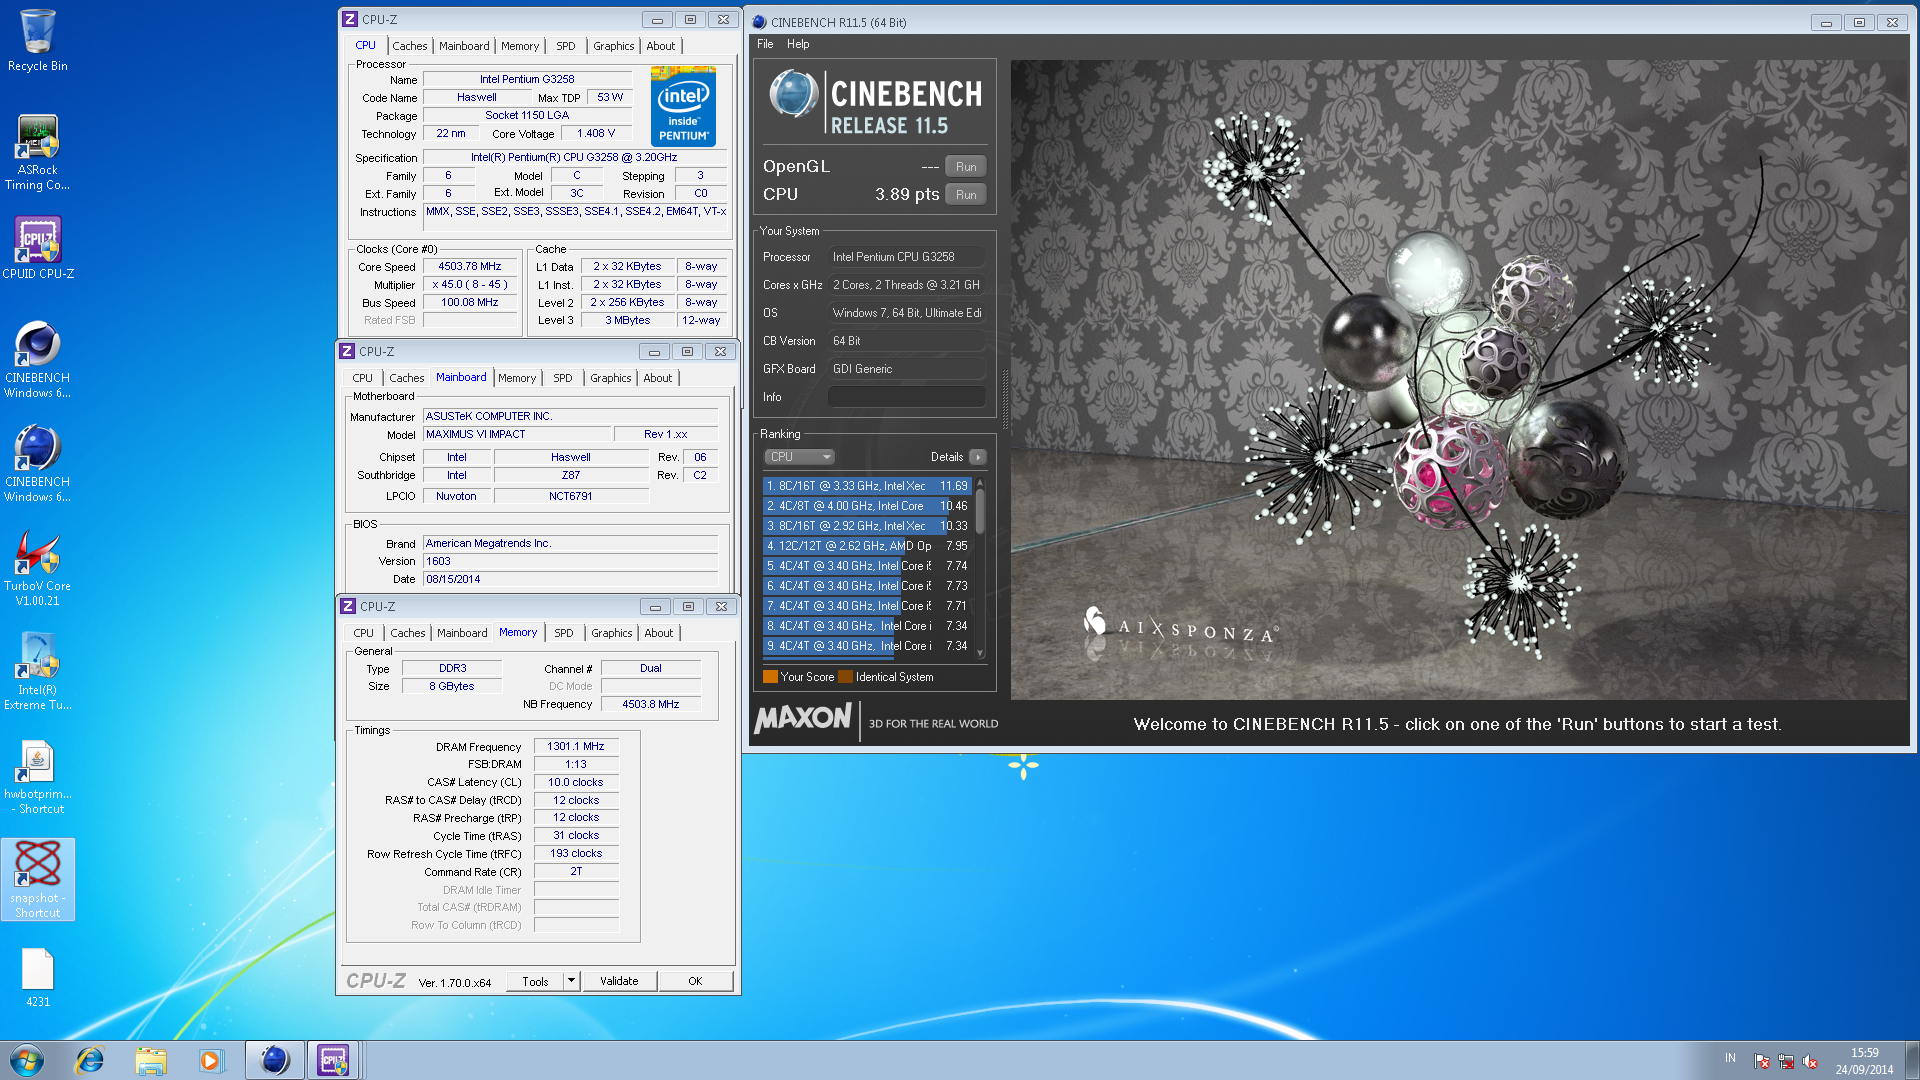Screen dimensions: 1920x1080
Task: Switch to CPU-Z taskbar button
Action: [334, 1060]
